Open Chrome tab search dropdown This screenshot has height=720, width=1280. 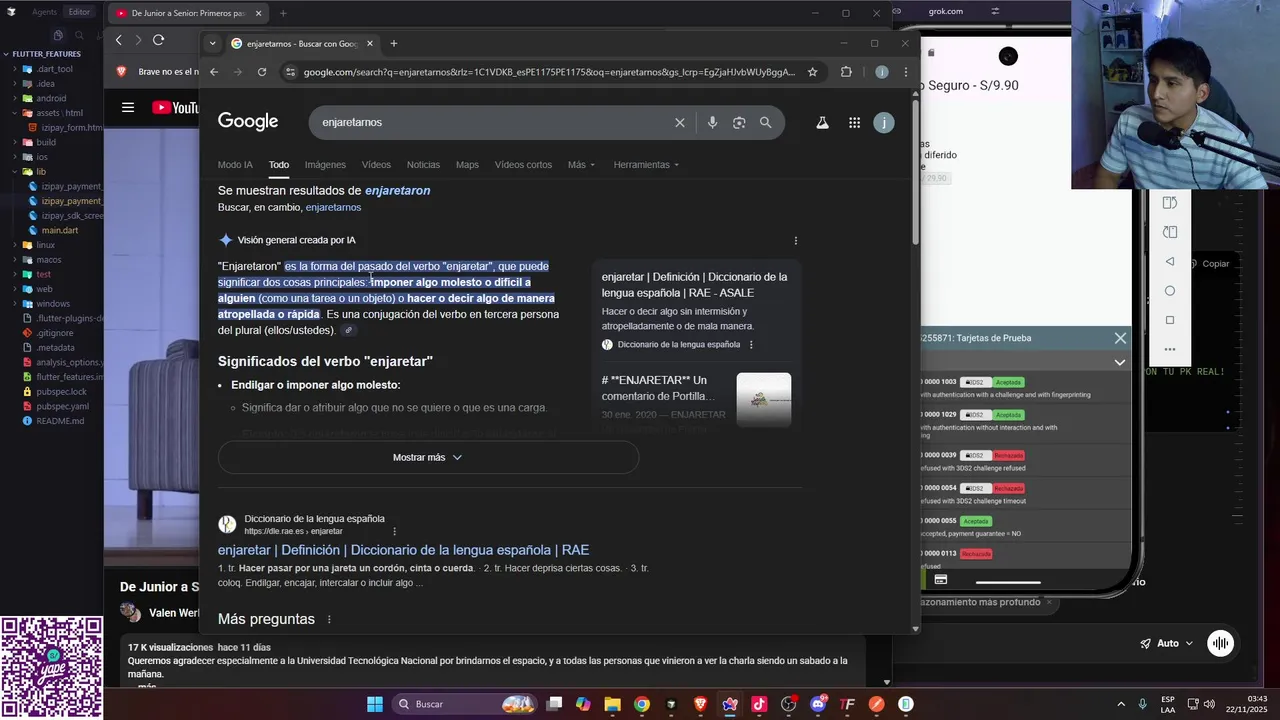coord(212,43)
